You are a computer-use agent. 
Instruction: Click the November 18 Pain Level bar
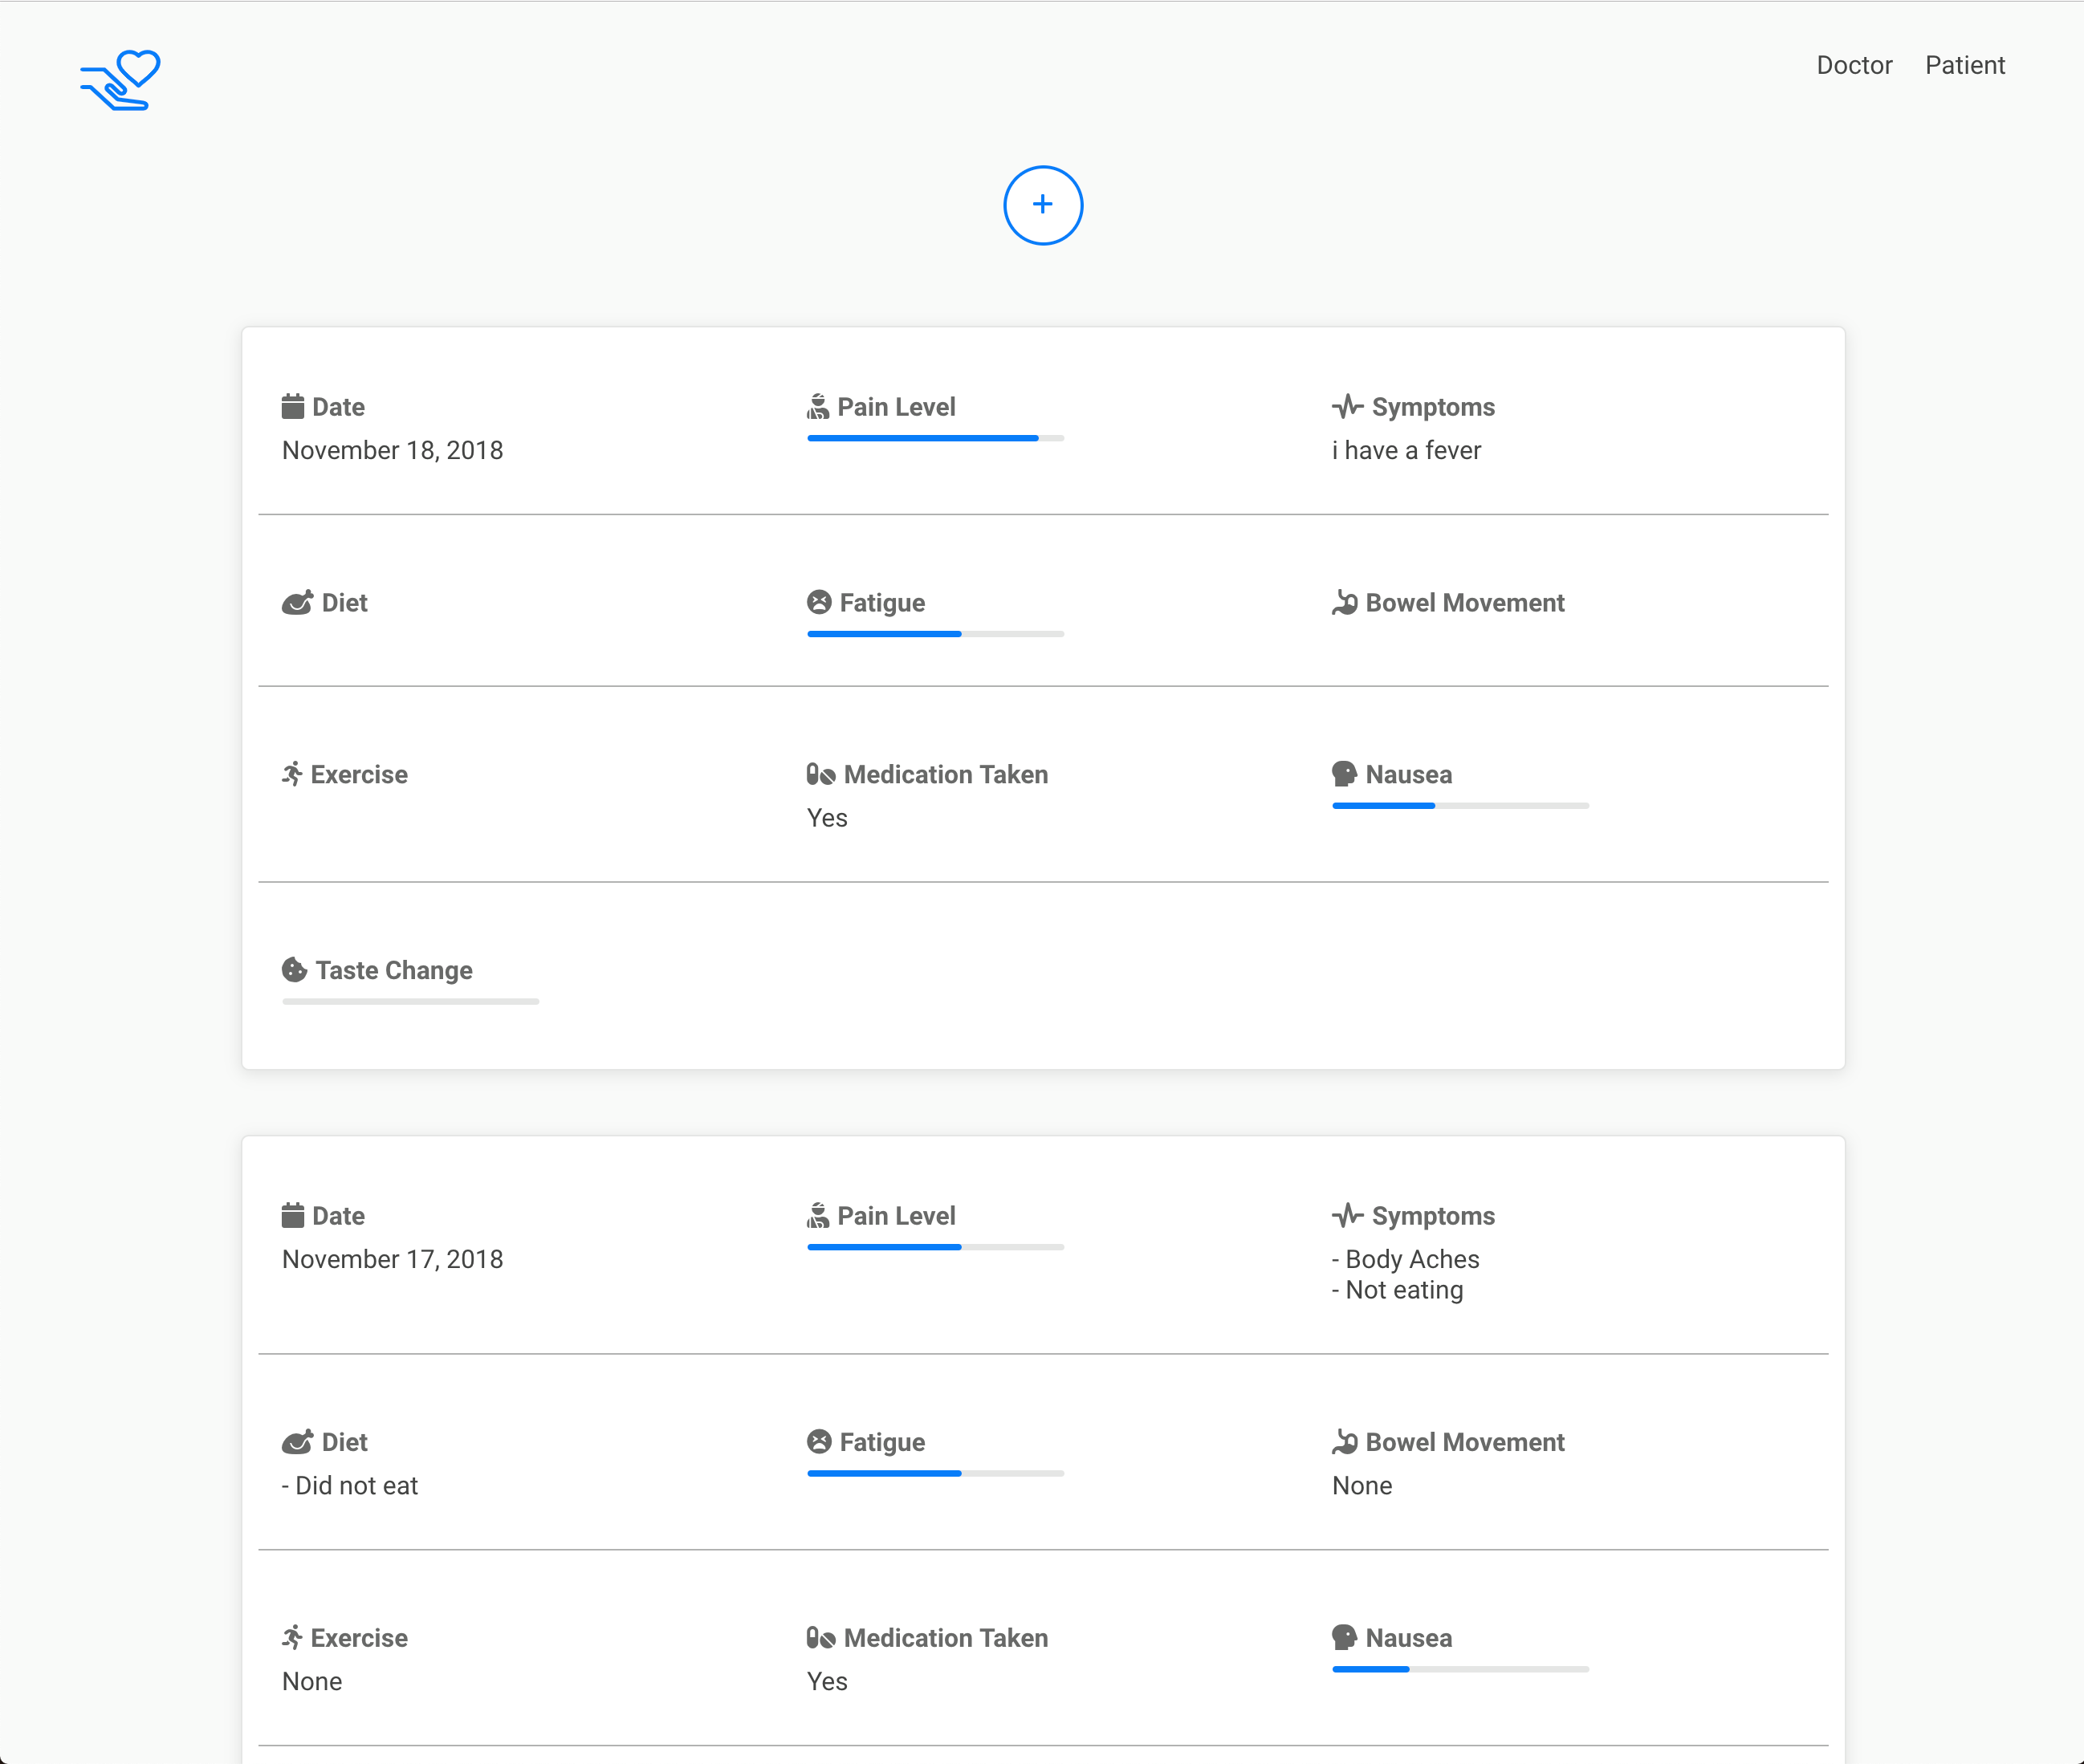[935, 438]
